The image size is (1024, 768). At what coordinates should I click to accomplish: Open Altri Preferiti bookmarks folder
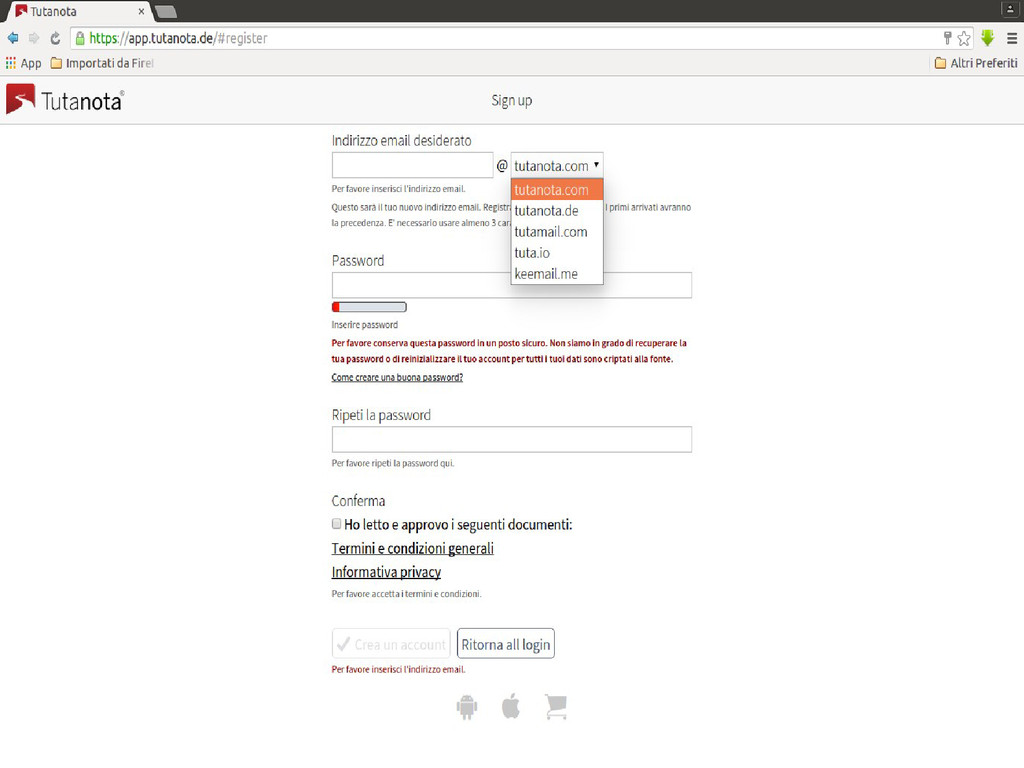pyautogui.click(x=976, y=63)
